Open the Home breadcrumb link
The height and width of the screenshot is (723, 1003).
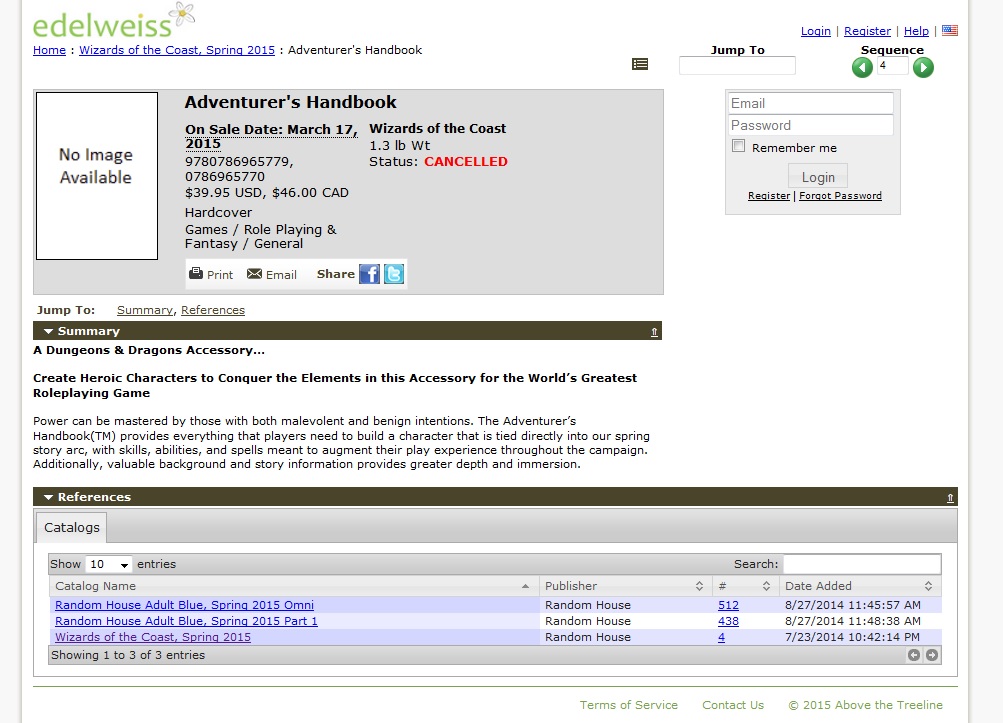coord(49,50)
